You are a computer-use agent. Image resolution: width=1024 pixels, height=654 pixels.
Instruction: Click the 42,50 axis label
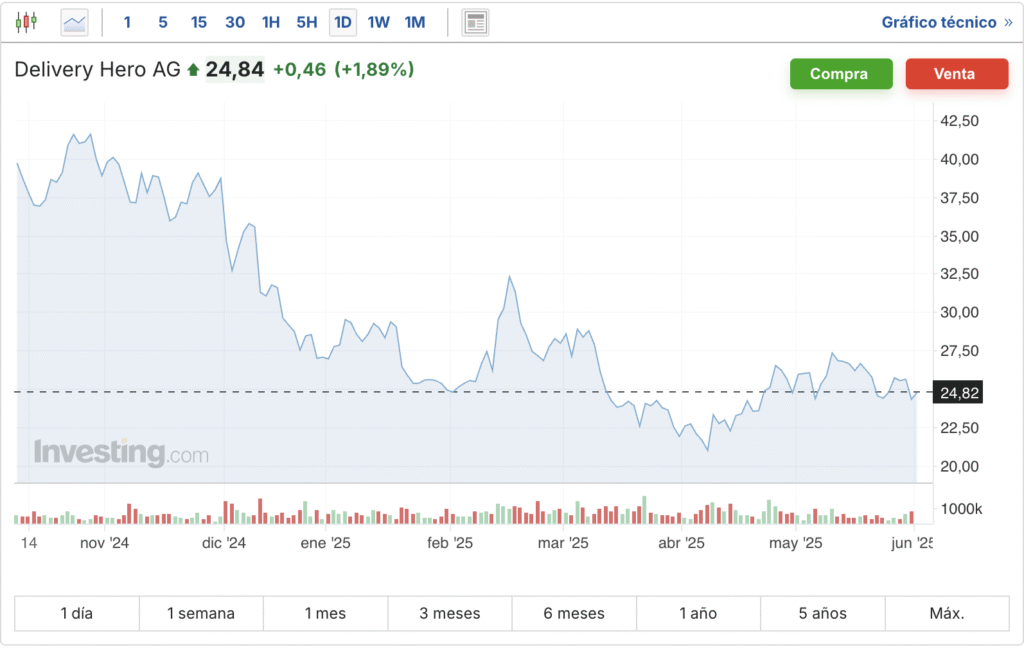(959, 121)
